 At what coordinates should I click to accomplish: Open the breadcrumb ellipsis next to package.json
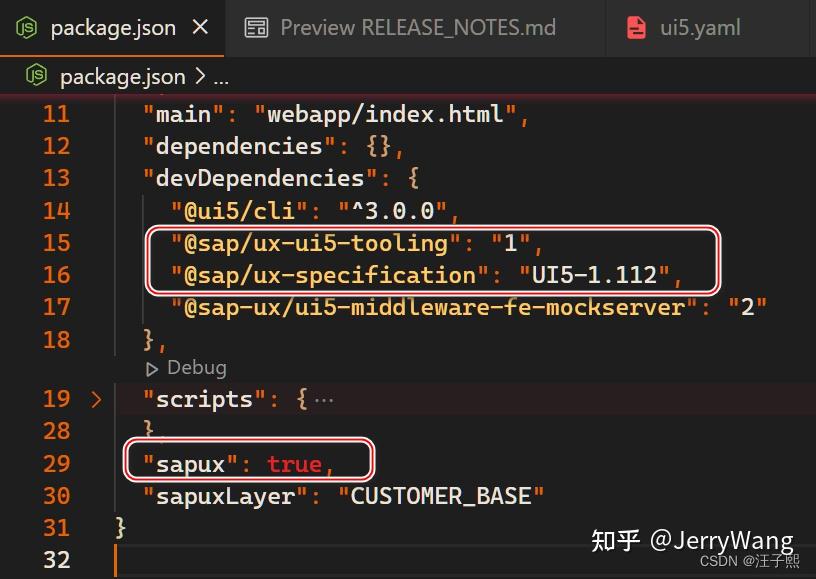click(x=221, y=76)
